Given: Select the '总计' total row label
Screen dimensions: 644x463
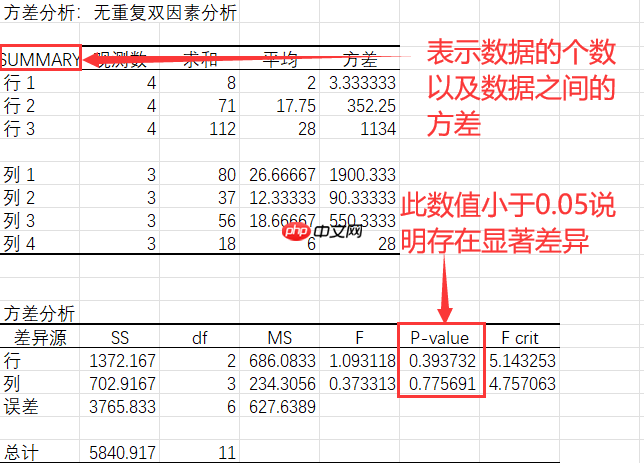Looking at the screenshot, I should [x=21, y=453].
